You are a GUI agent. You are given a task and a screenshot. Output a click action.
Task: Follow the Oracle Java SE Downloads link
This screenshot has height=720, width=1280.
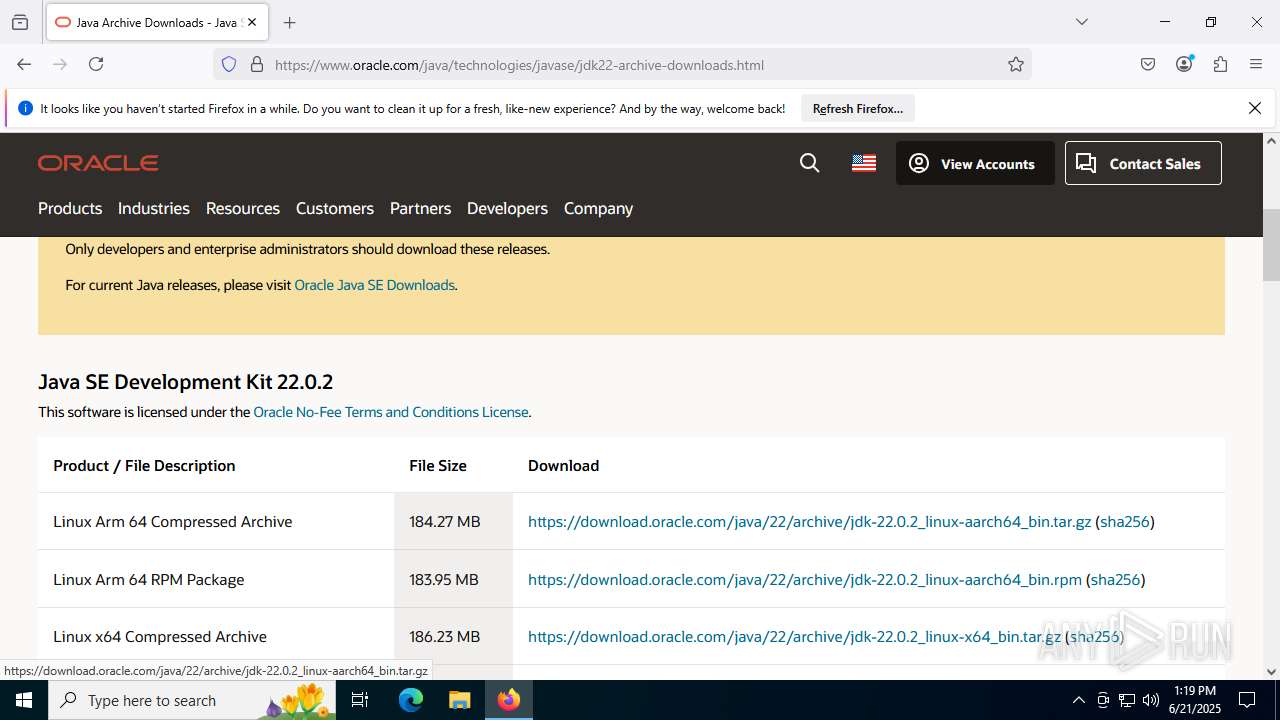tap(375, 285)
